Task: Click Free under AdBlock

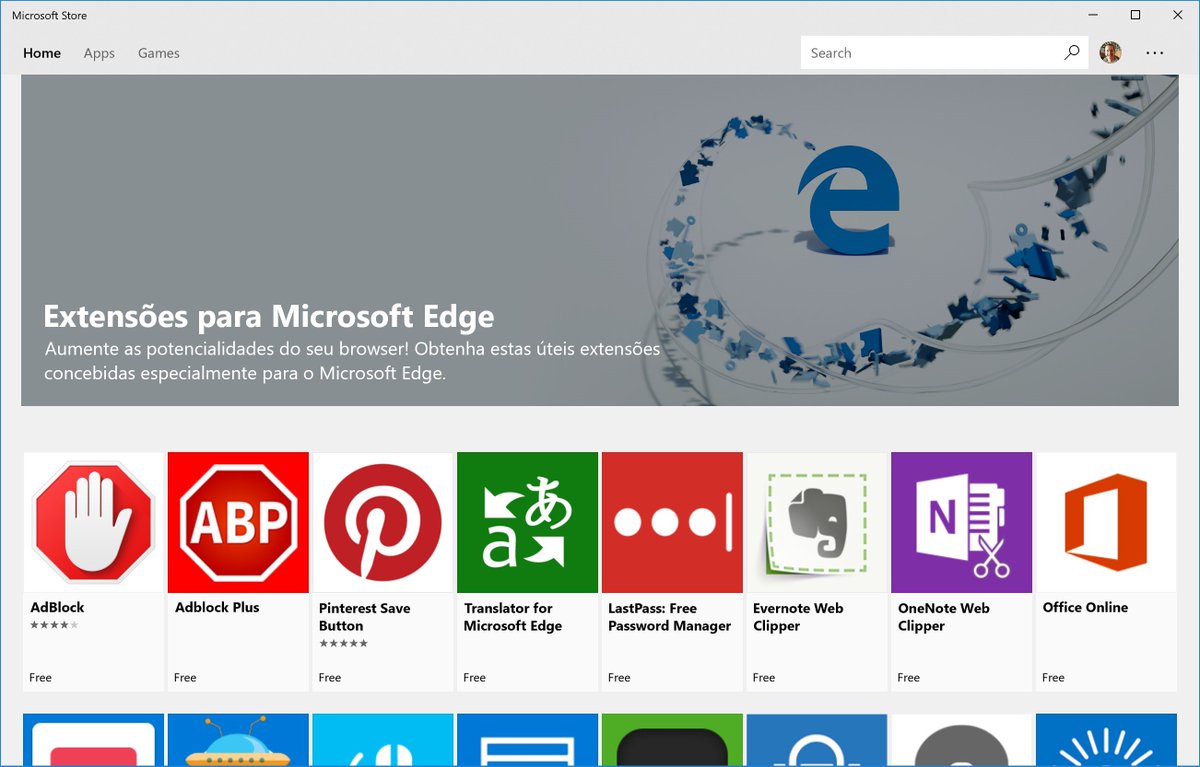Action: pos(41,677)
